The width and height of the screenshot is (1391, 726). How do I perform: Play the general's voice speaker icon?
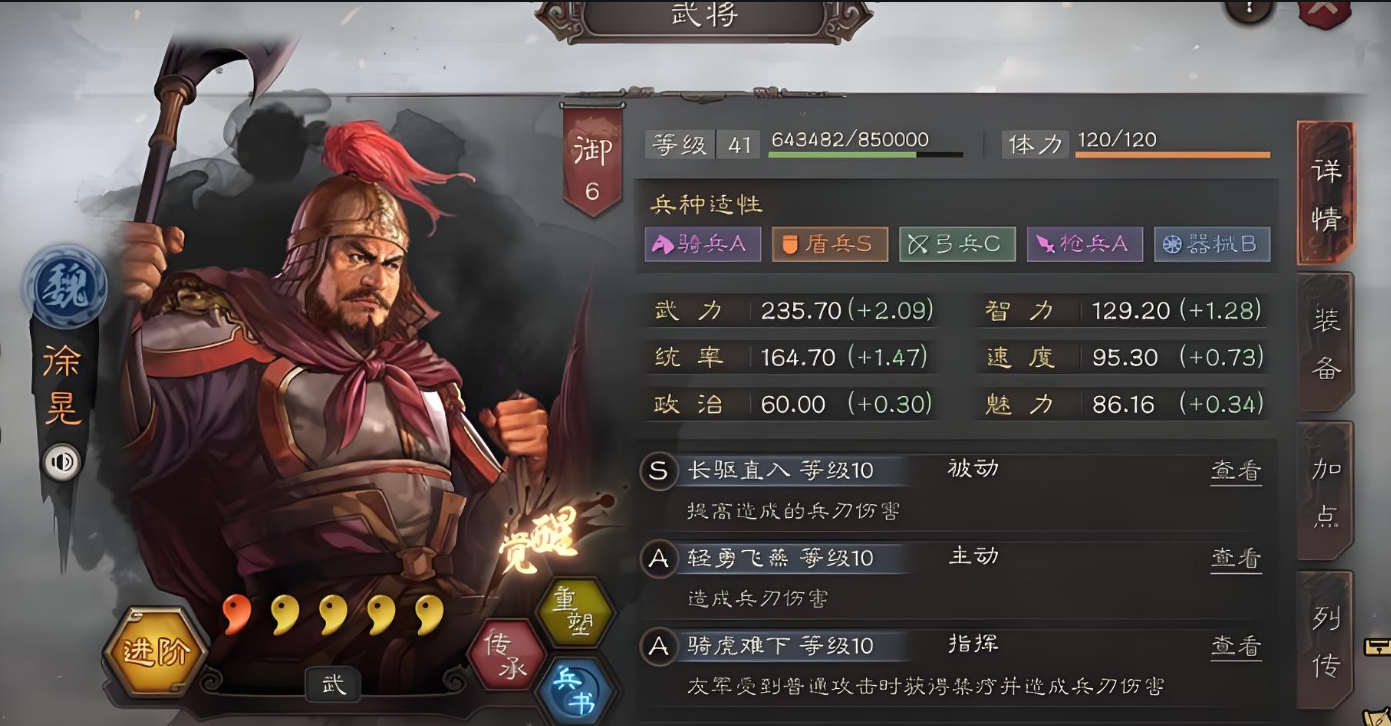62,461
